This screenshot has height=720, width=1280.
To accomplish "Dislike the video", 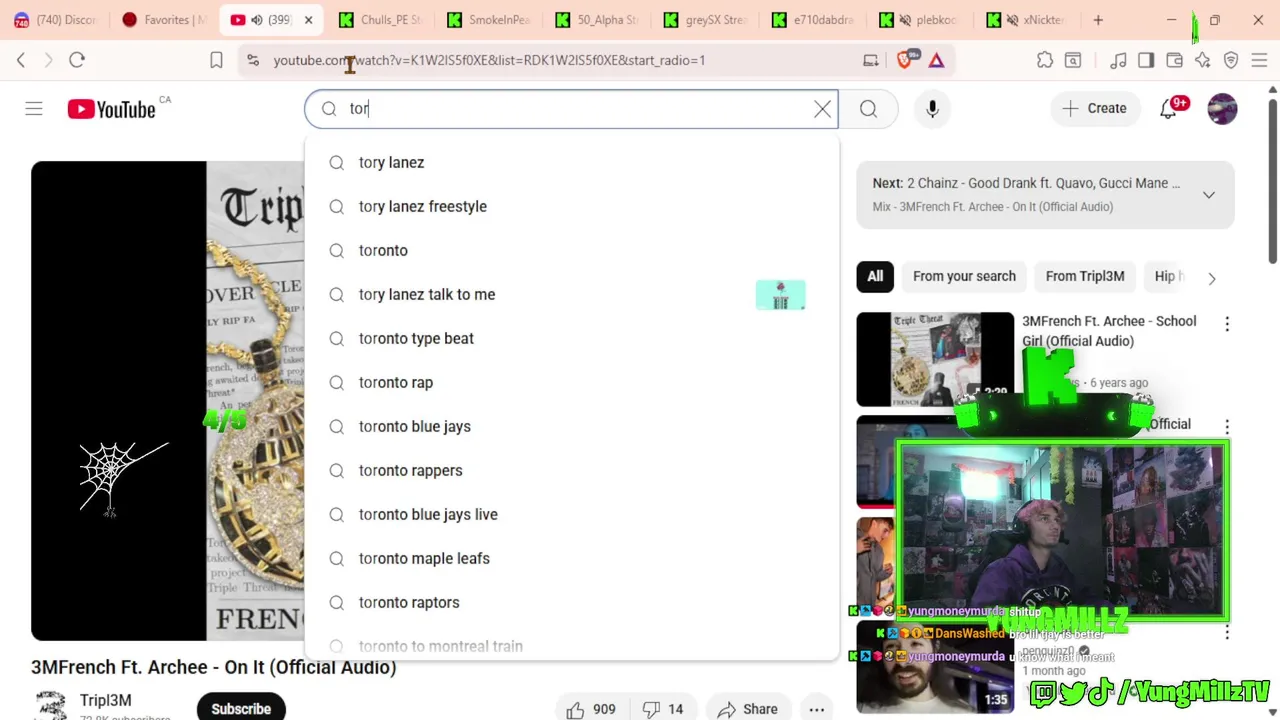I will pos(664,709).
